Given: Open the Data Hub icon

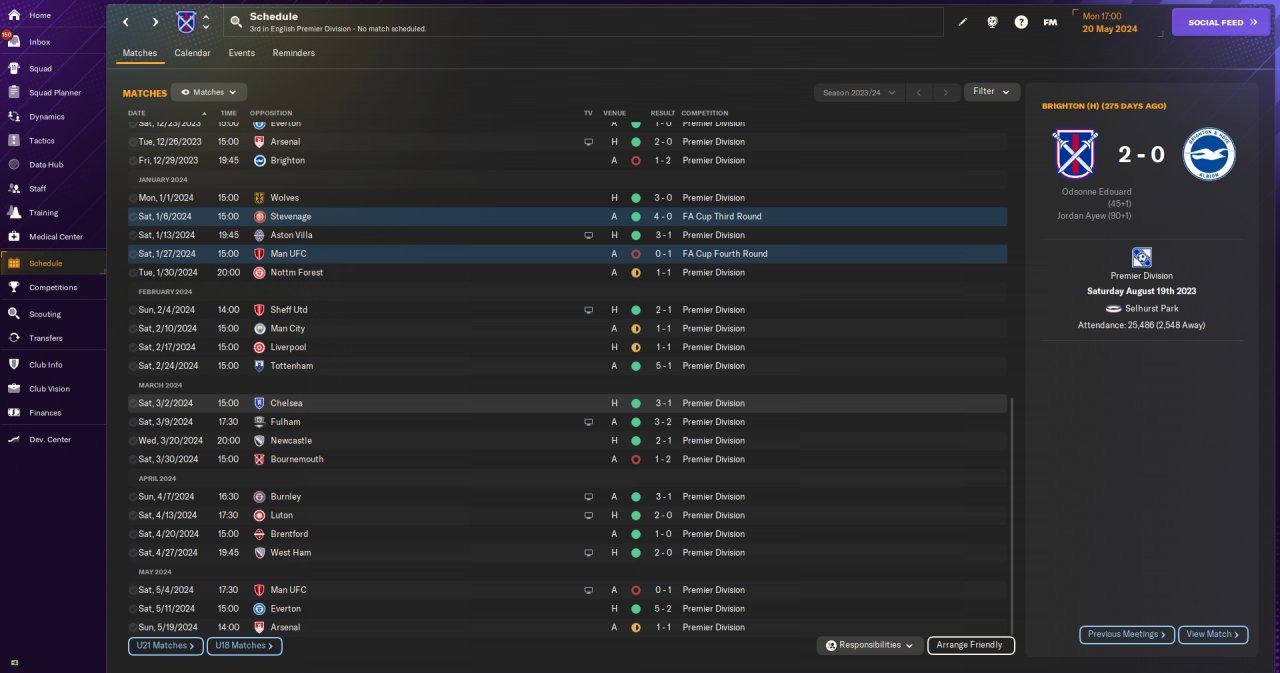Looking at the screenshot, I should pos(14,165).
